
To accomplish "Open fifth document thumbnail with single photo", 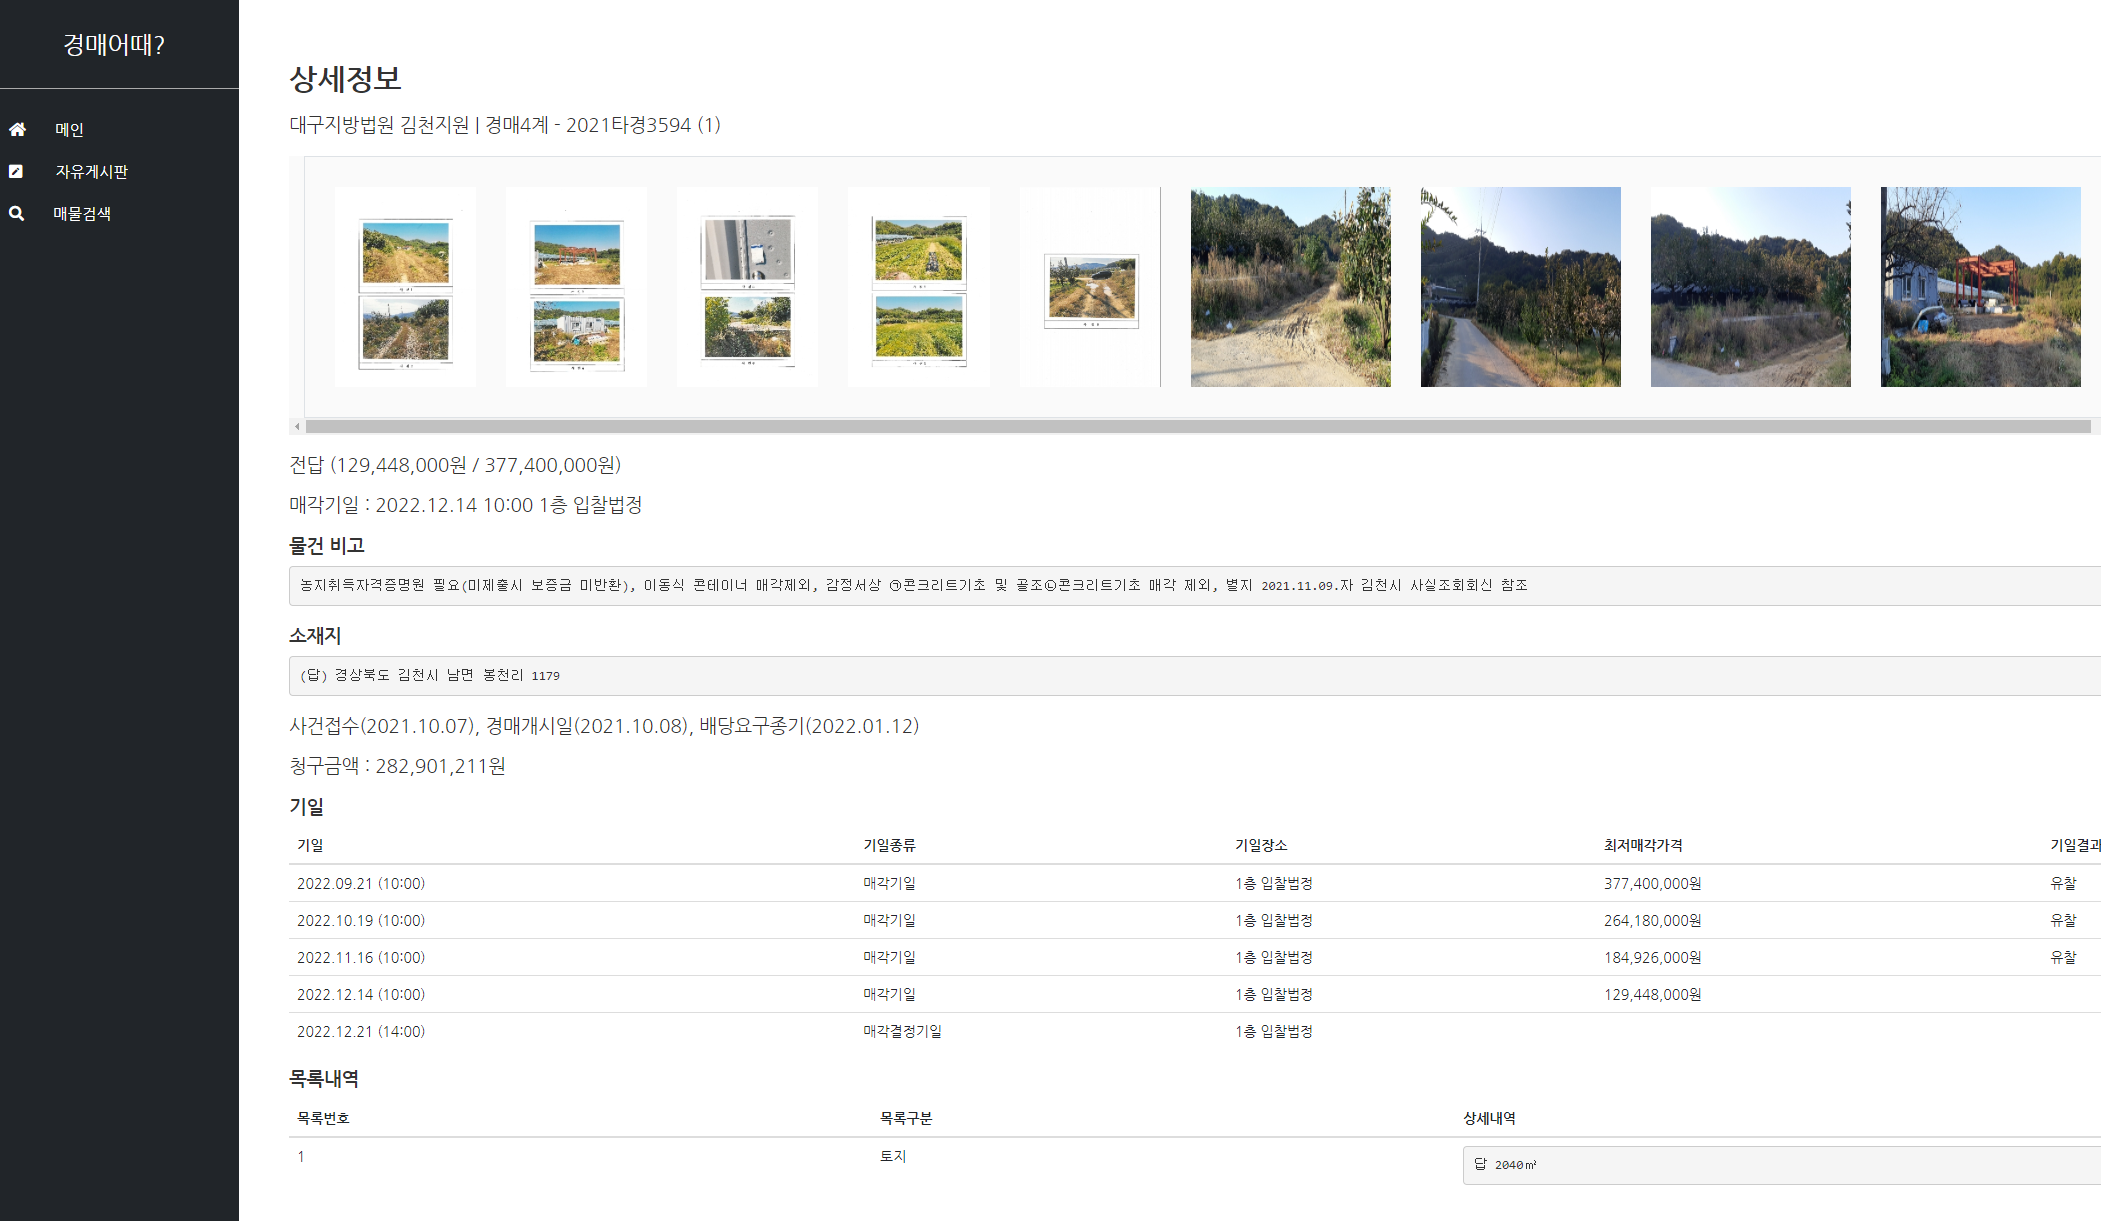I will pos(1090,287).
